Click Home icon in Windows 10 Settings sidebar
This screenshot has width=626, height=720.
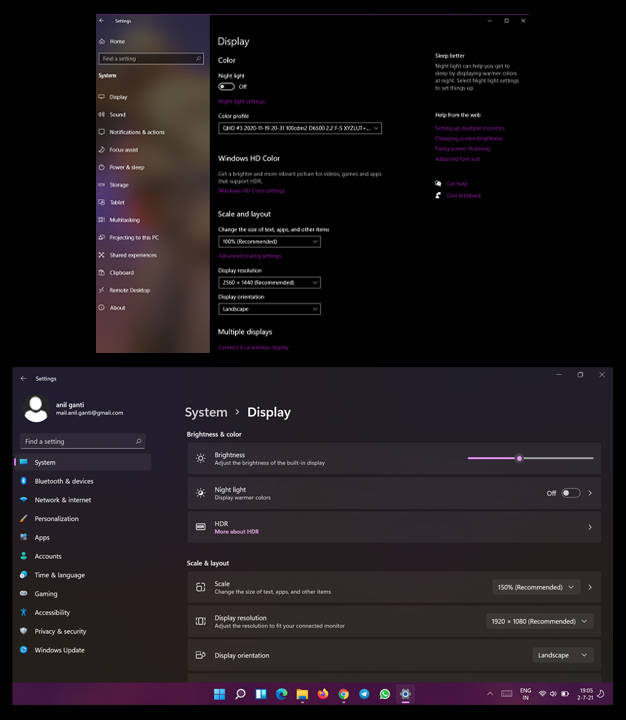point(102,41)
